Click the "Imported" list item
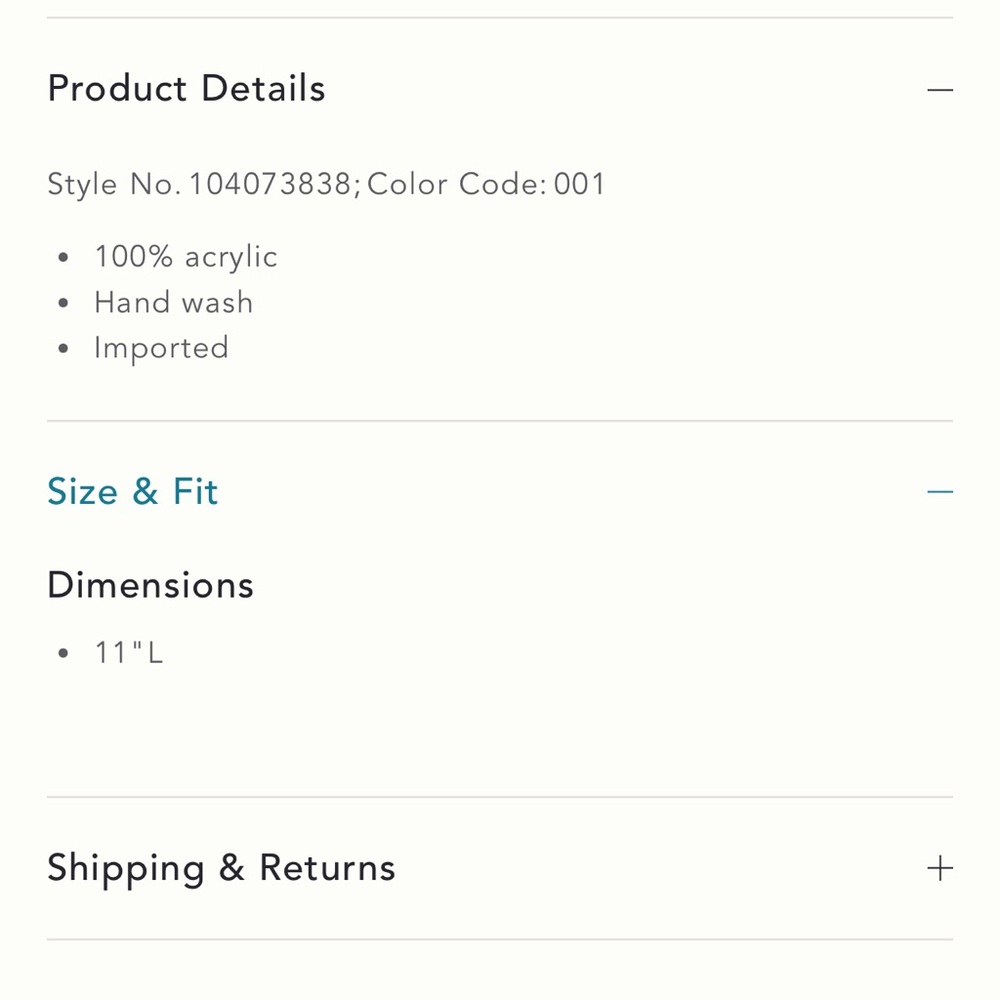The image size is (1000, 1000). tap(161, 348)
